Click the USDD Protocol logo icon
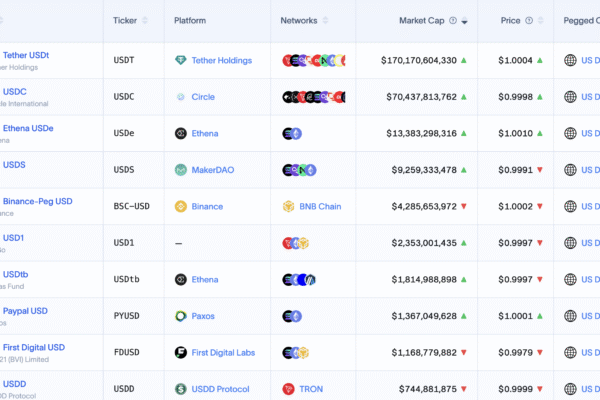Screen dimensions: 600x400 coord(181,389)
